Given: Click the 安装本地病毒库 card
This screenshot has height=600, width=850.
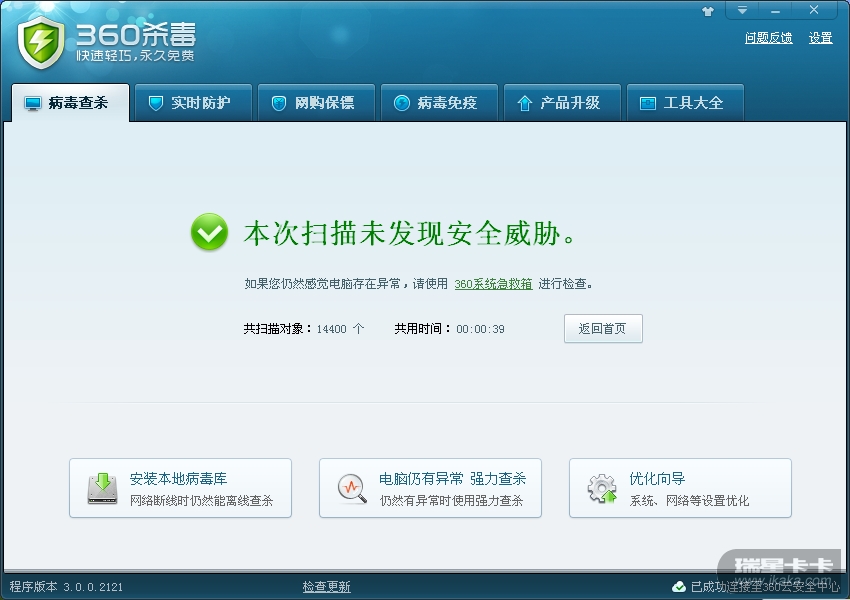Looking at the screenshot, I should pyautogui.click(x=181, y=488).
